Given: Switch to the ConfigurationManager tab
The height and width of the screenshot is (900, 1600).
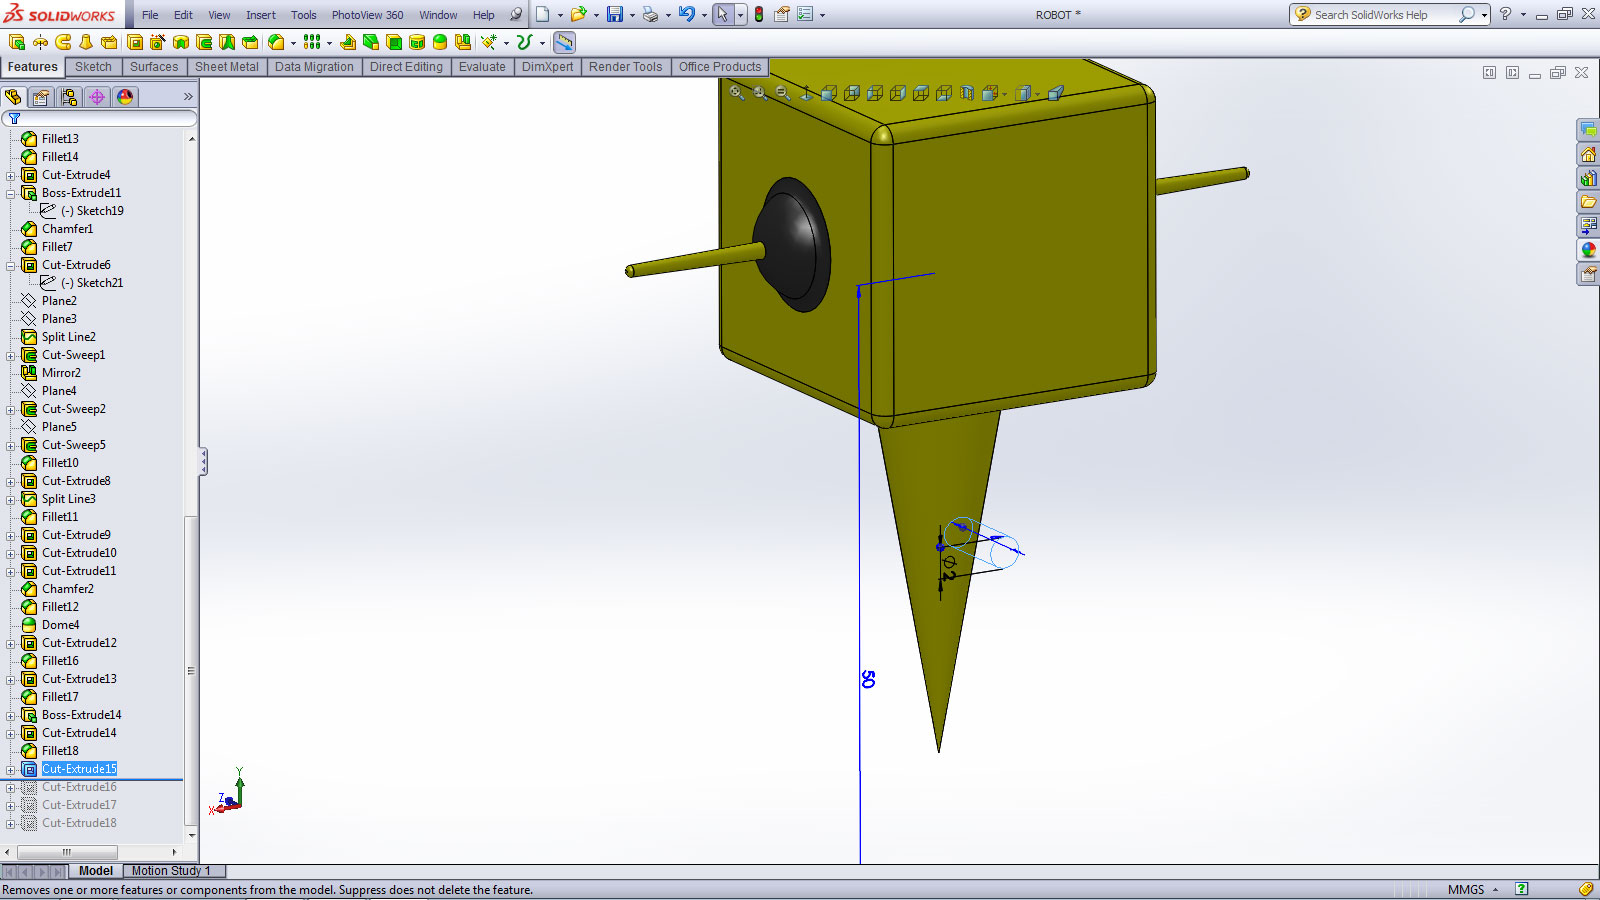Looking at the screenshot, I should [x=68, y=97].
